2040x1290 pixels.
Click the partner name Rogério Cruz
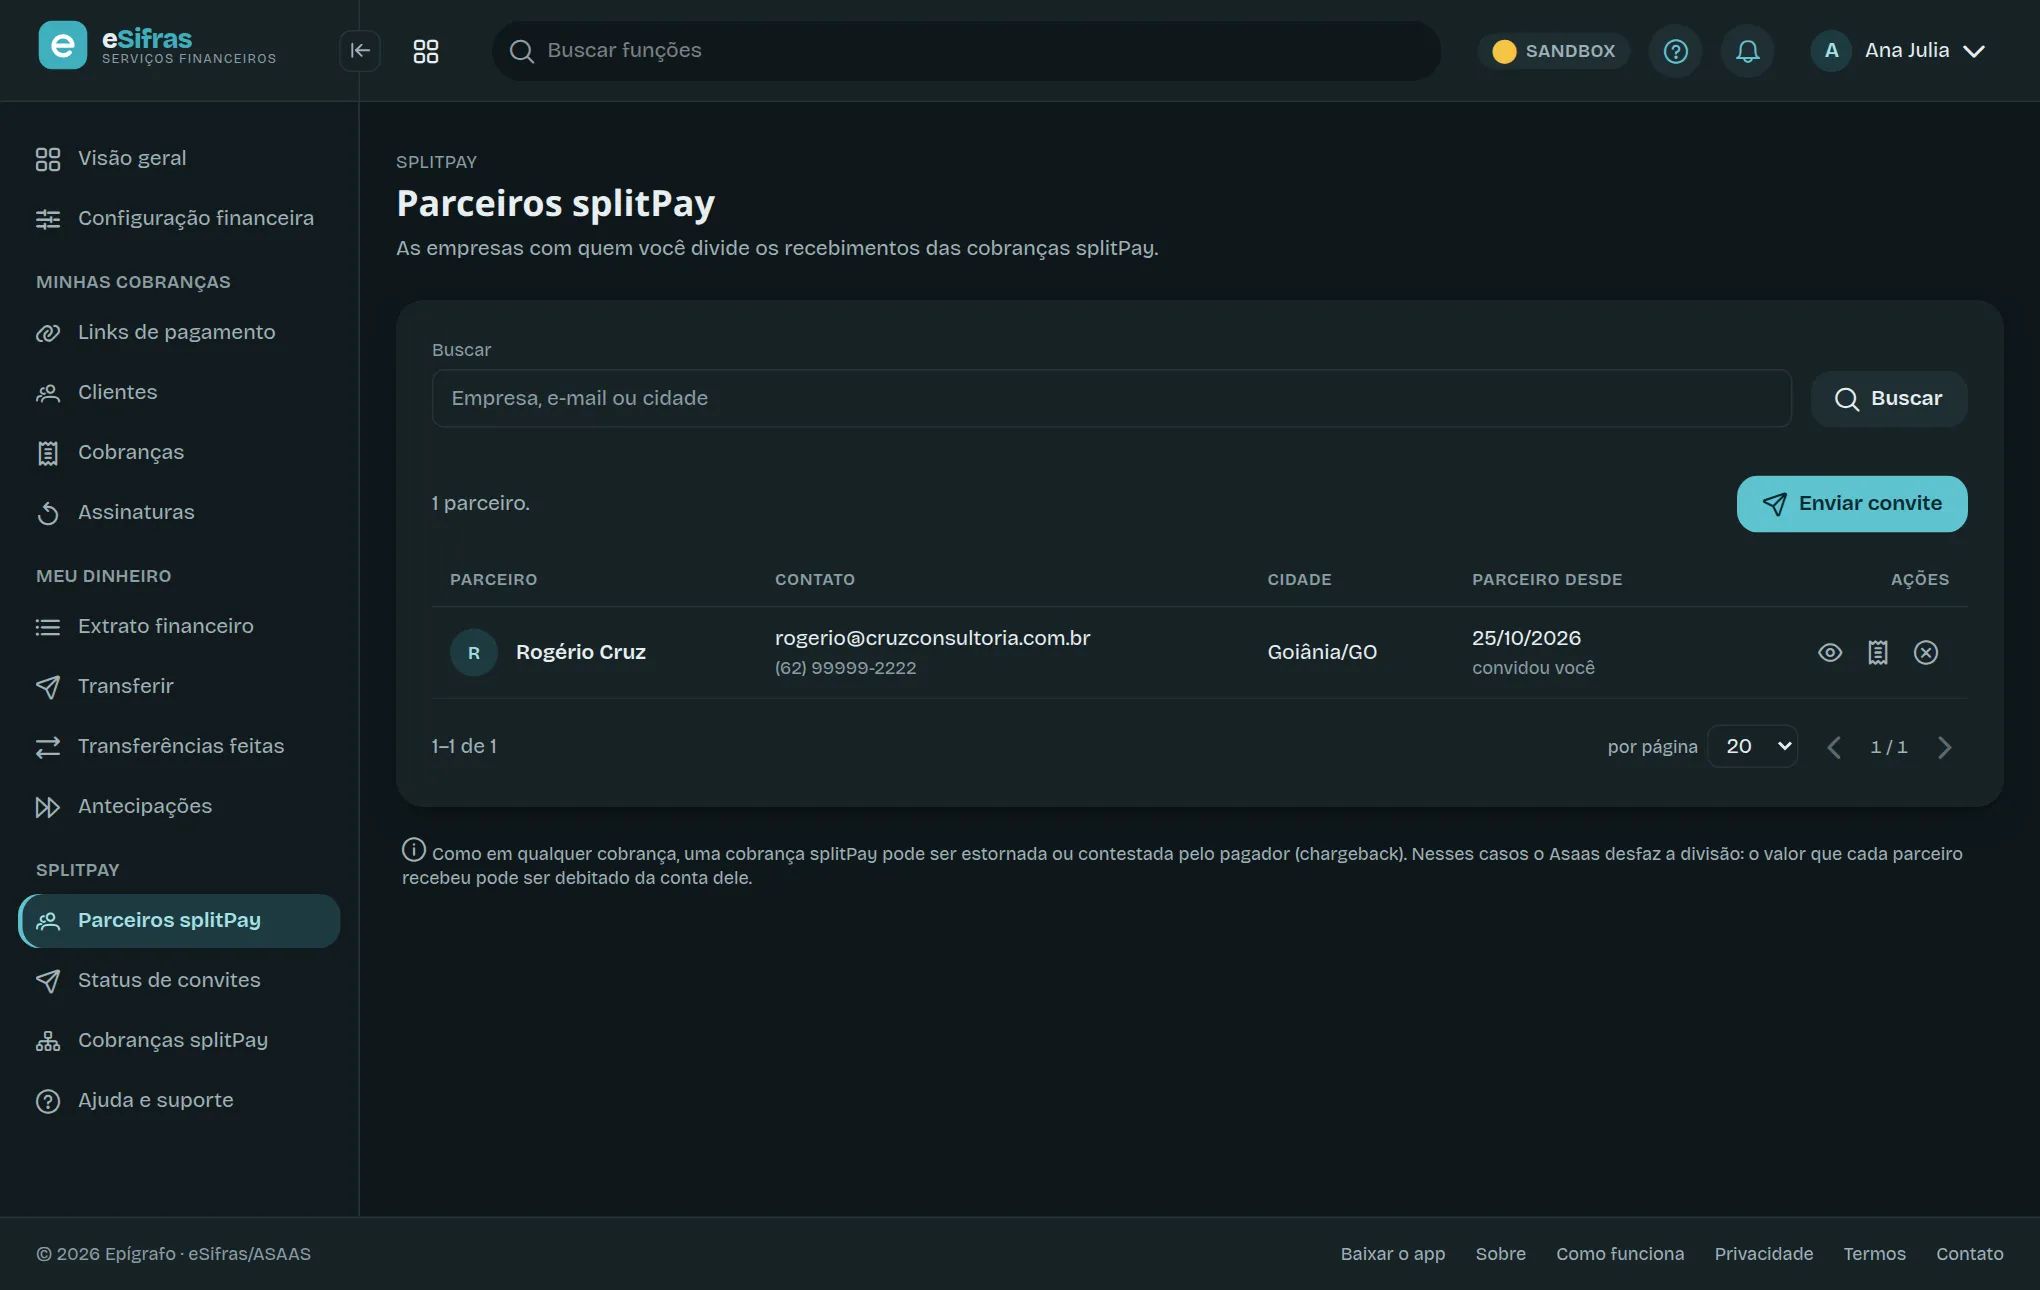pos(581,652)
